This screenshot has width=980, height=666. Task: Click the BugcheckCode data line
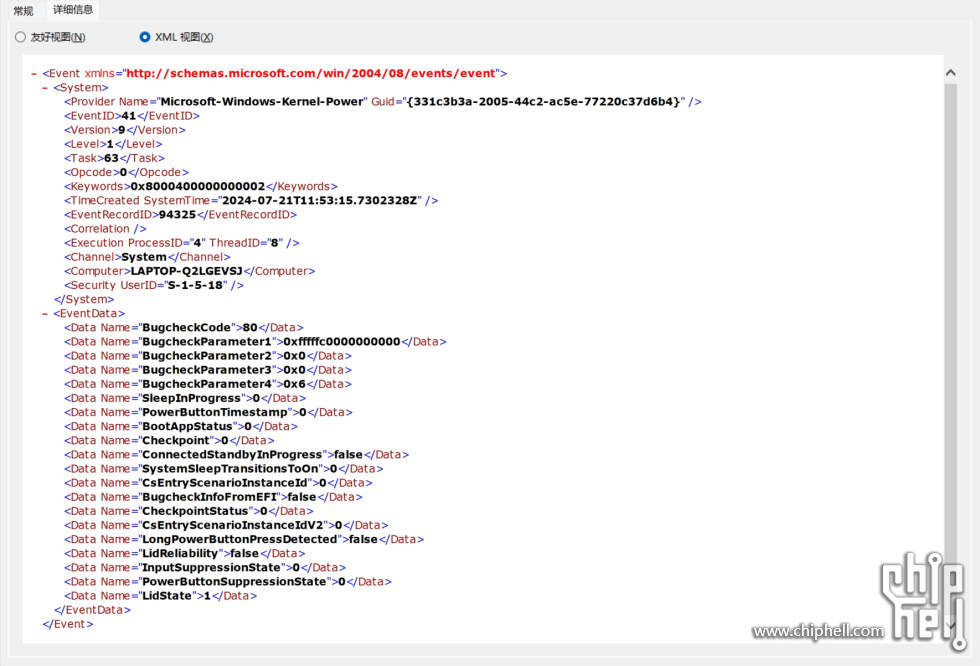pyautogui.click(x=184, y=327)
